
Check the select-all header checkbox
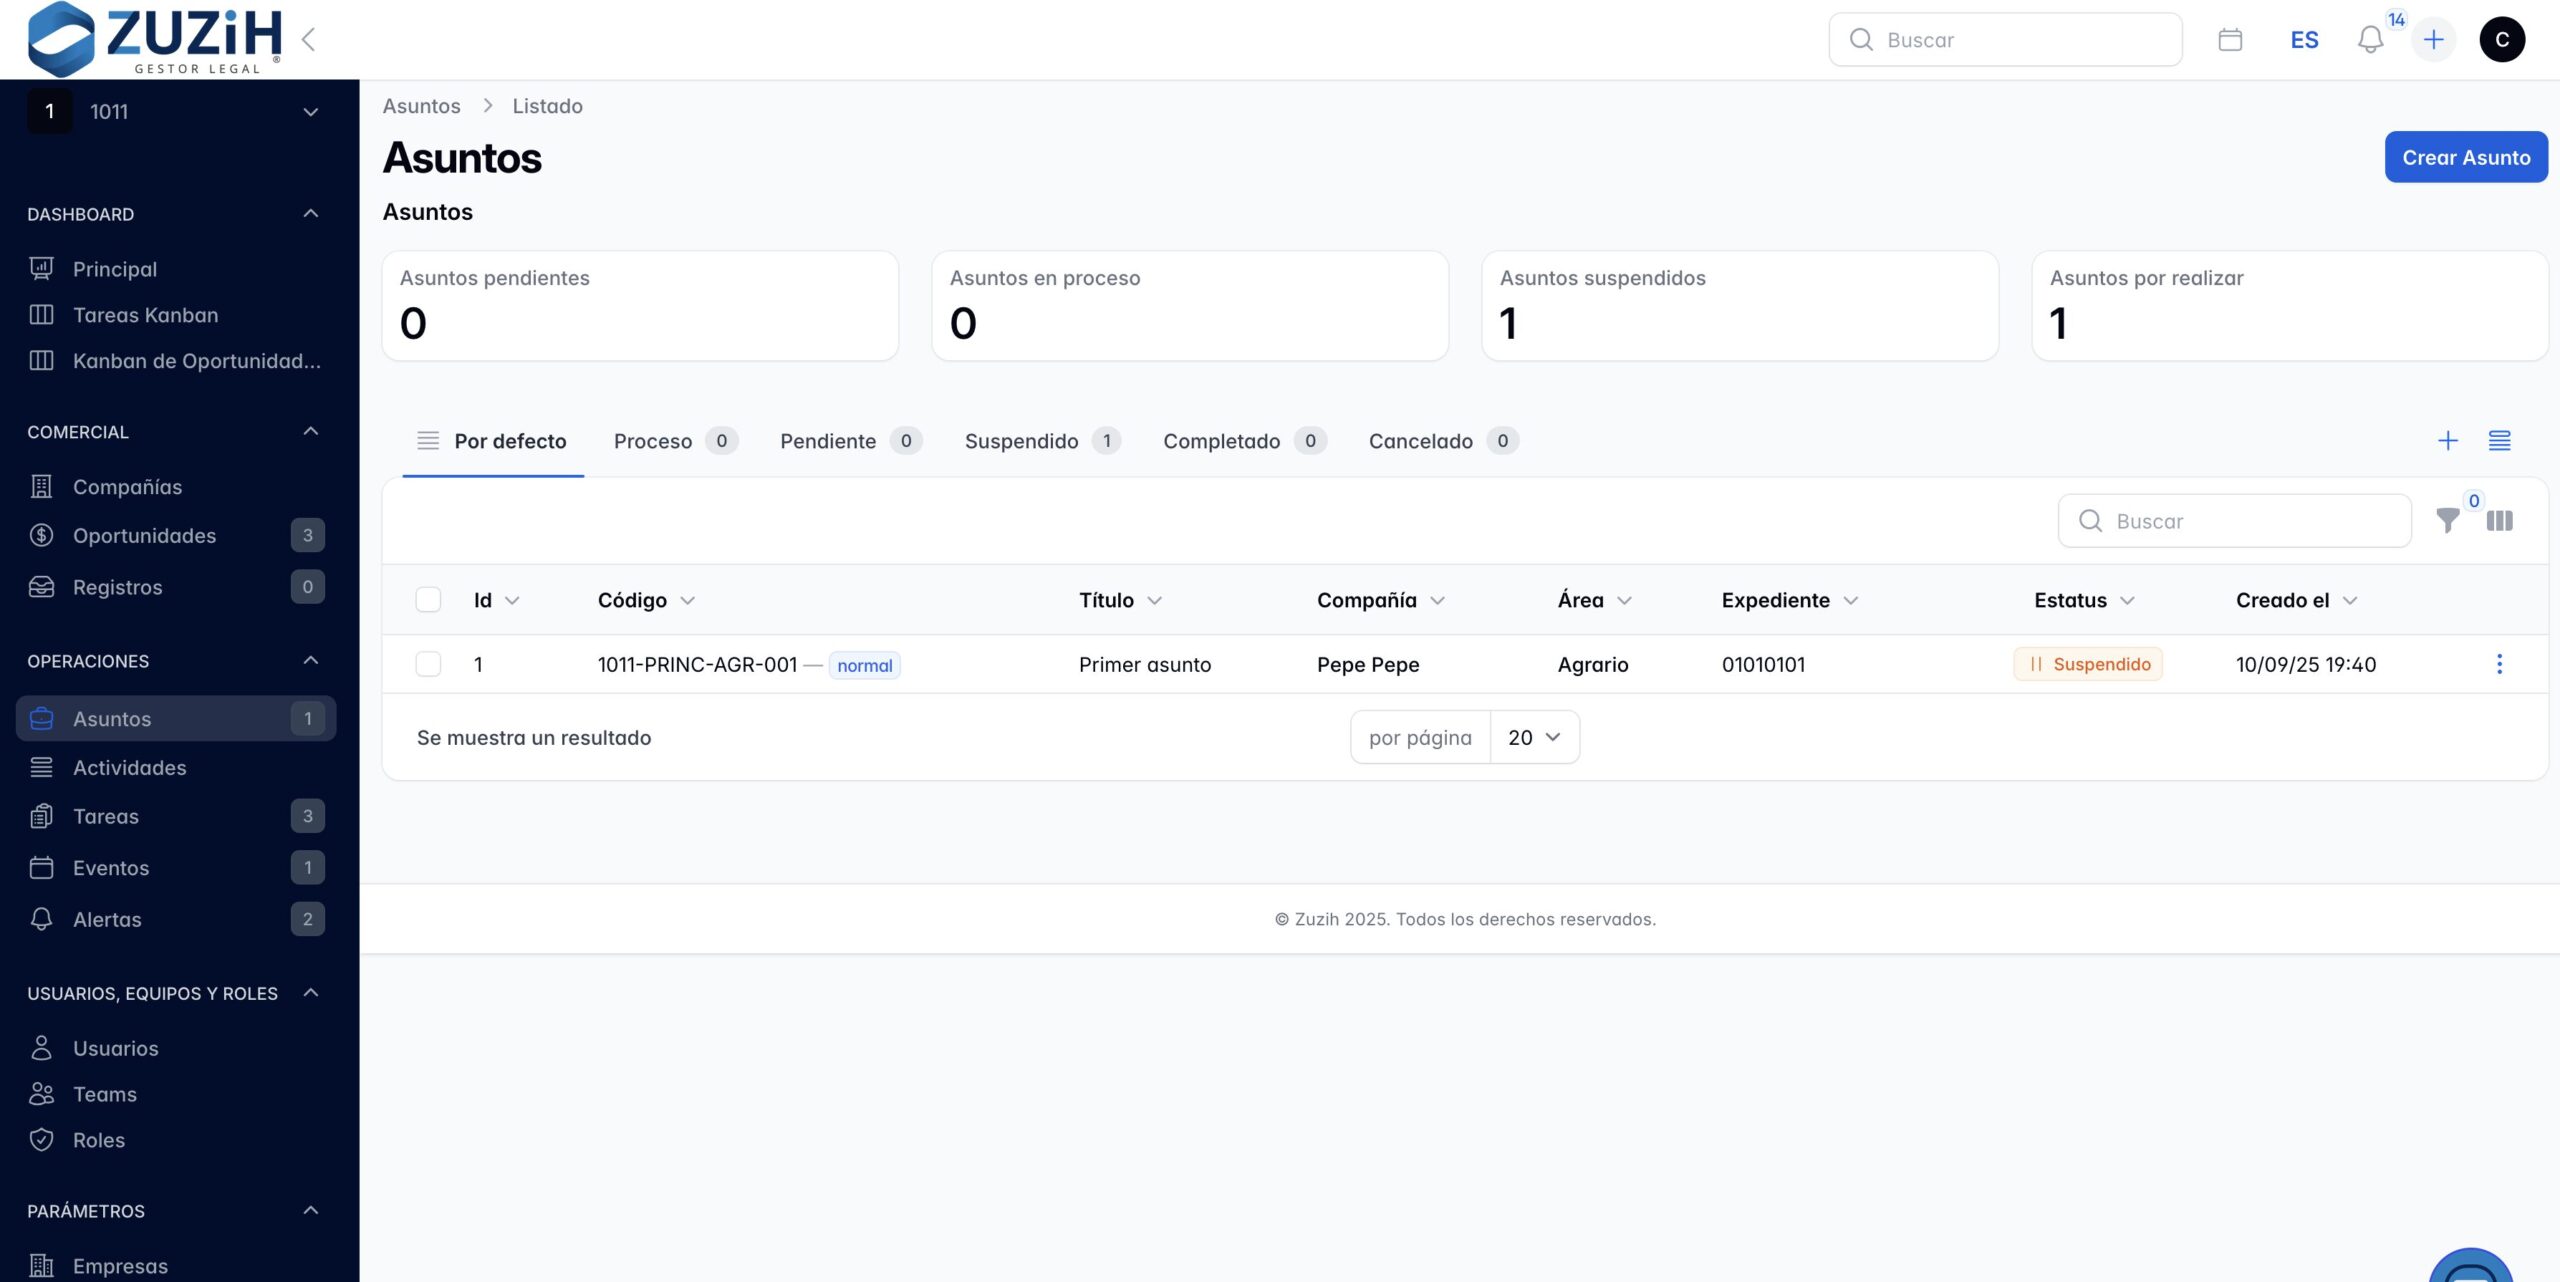[x=428, y=600]
